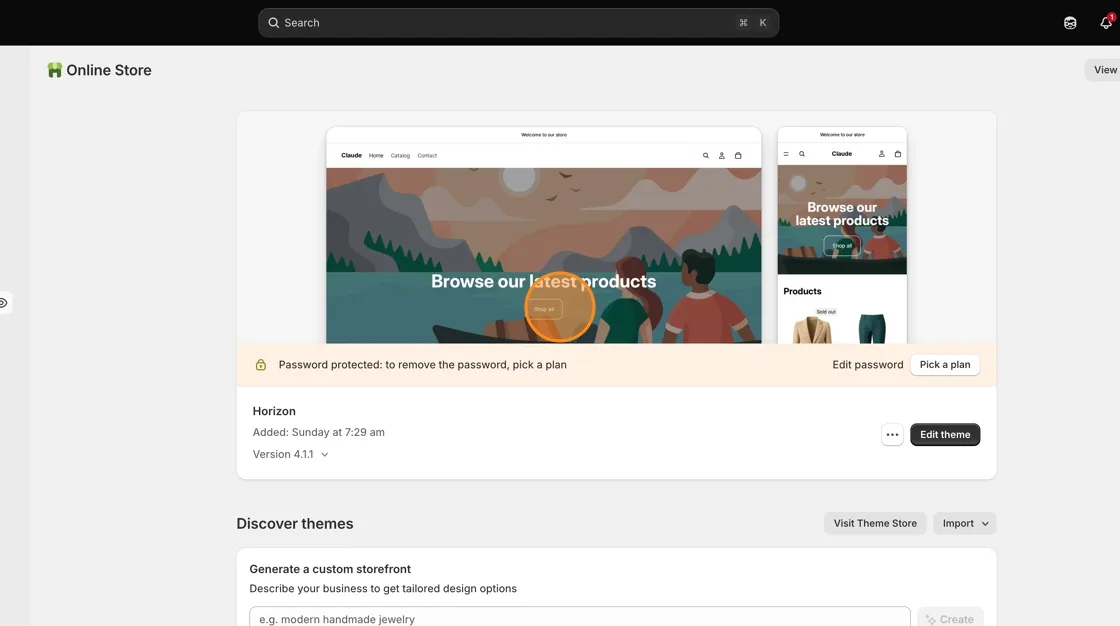Click the Products heading in mobile preview
Image resolution: width=1120 pixels, height=626 pixels.
(x=802, y=291)
